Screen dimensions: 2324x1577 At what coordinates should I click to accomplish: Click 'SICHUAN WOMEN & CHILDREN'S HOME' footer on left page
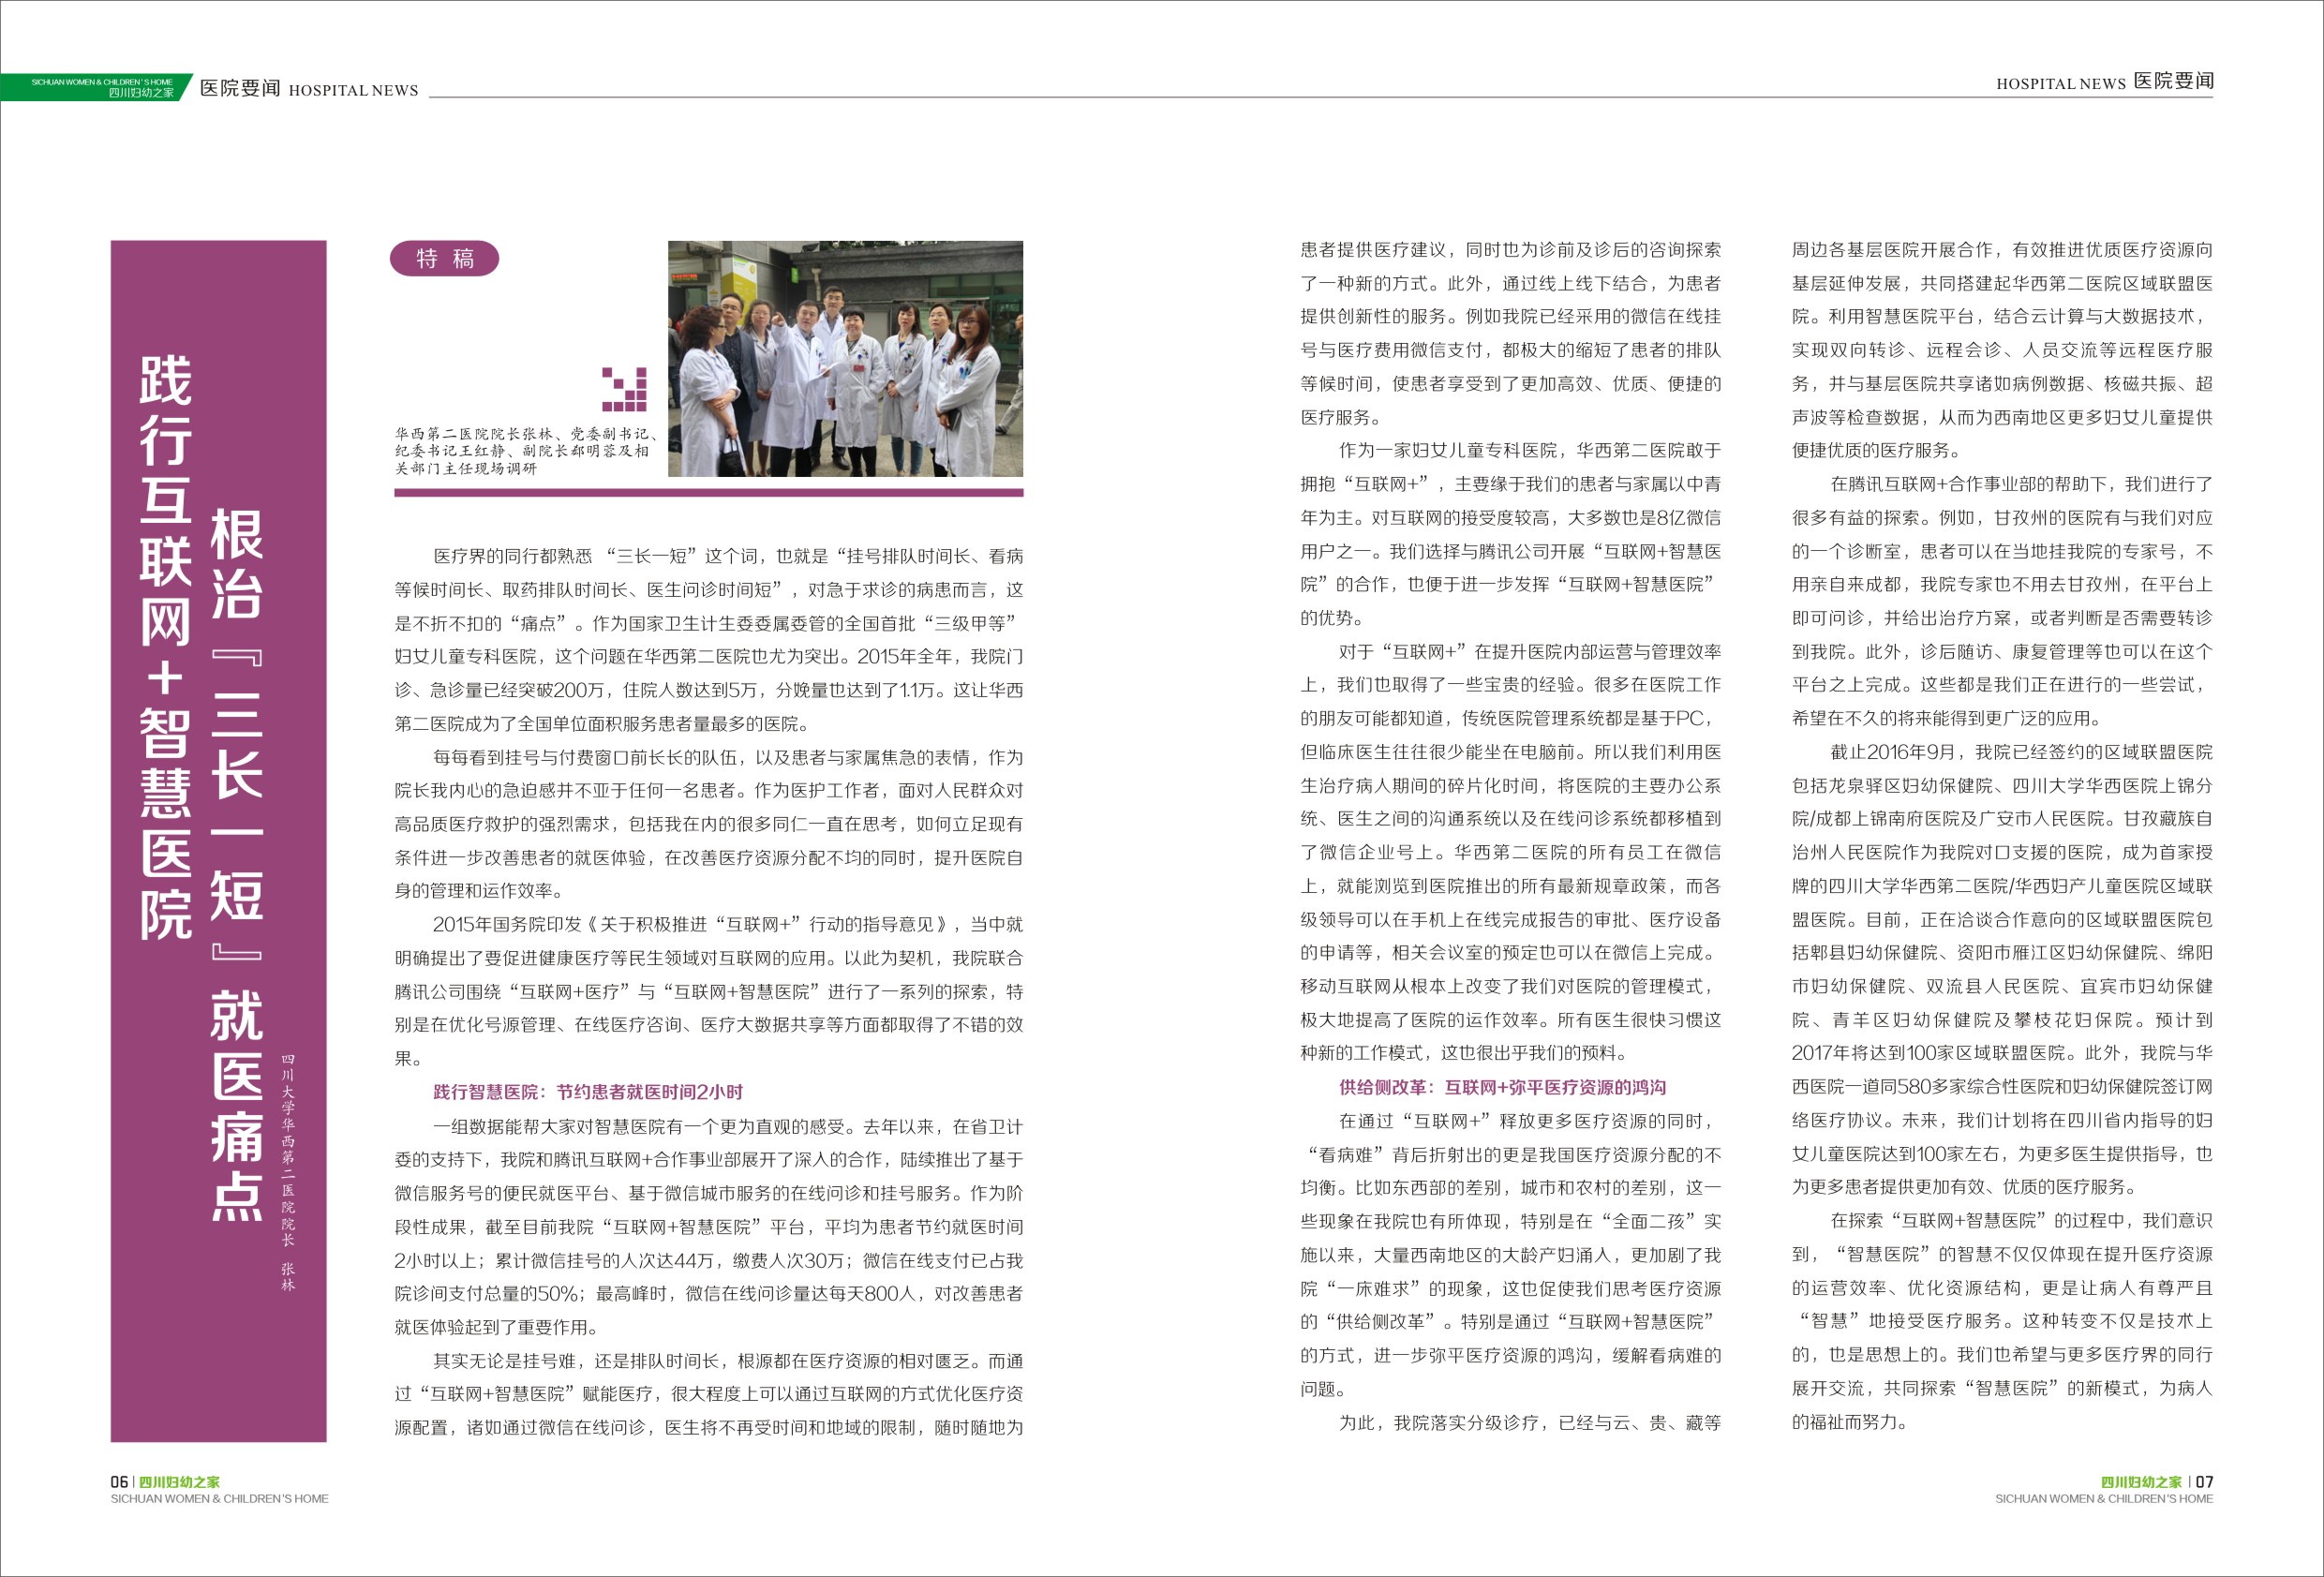coord(219,1499)
